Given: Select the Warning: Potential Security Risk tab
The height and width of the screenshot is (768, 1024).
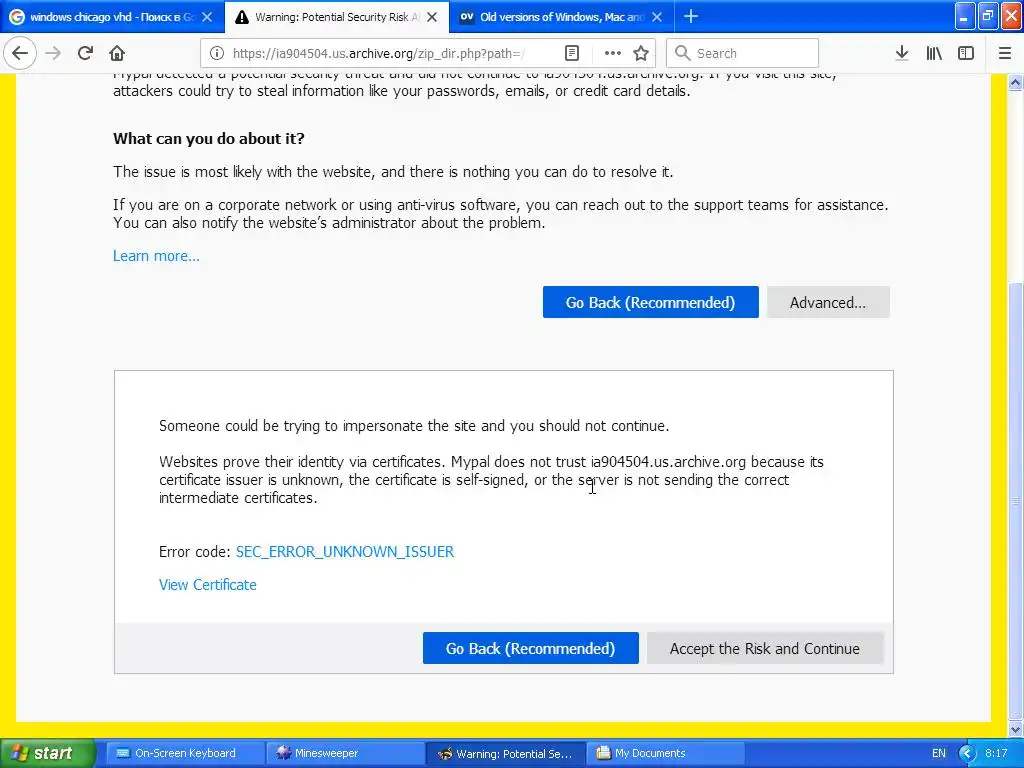Looking at the screenshot, I should [337, 17].
